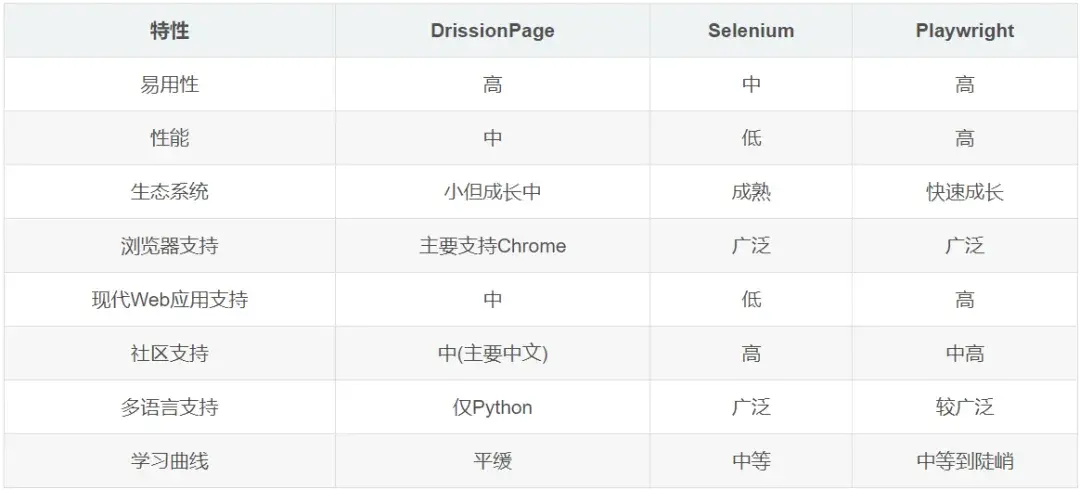Select the 中等到陡峭 cell
Viewport: 1080px width, 490px height.
(965, 460)
